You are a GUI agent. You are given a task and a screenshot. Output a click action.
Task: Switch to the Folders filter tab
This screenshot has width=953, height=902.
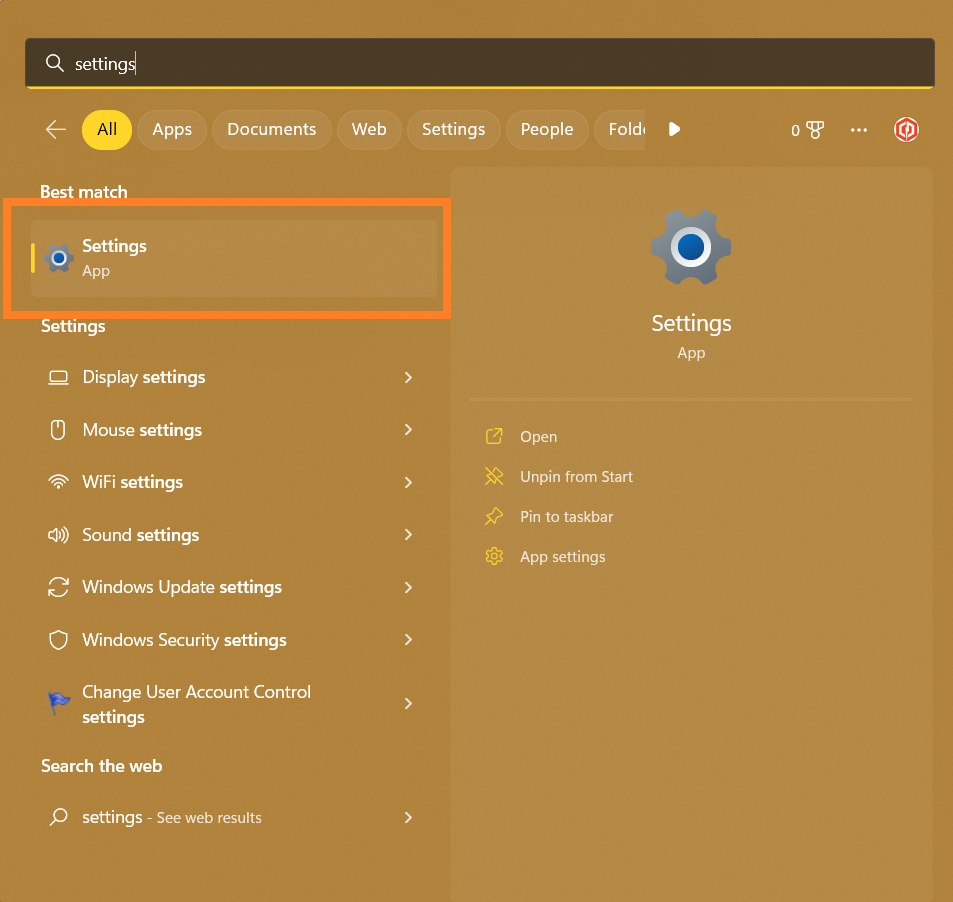(x=620, y=129)
